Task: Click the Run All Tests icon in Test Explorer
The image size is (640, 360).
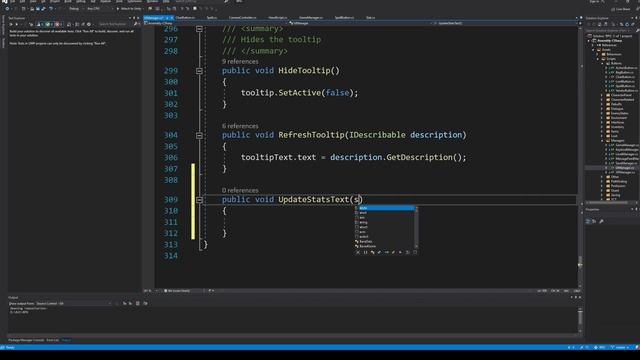Action: pyautogui.click(x=11, y=24)
